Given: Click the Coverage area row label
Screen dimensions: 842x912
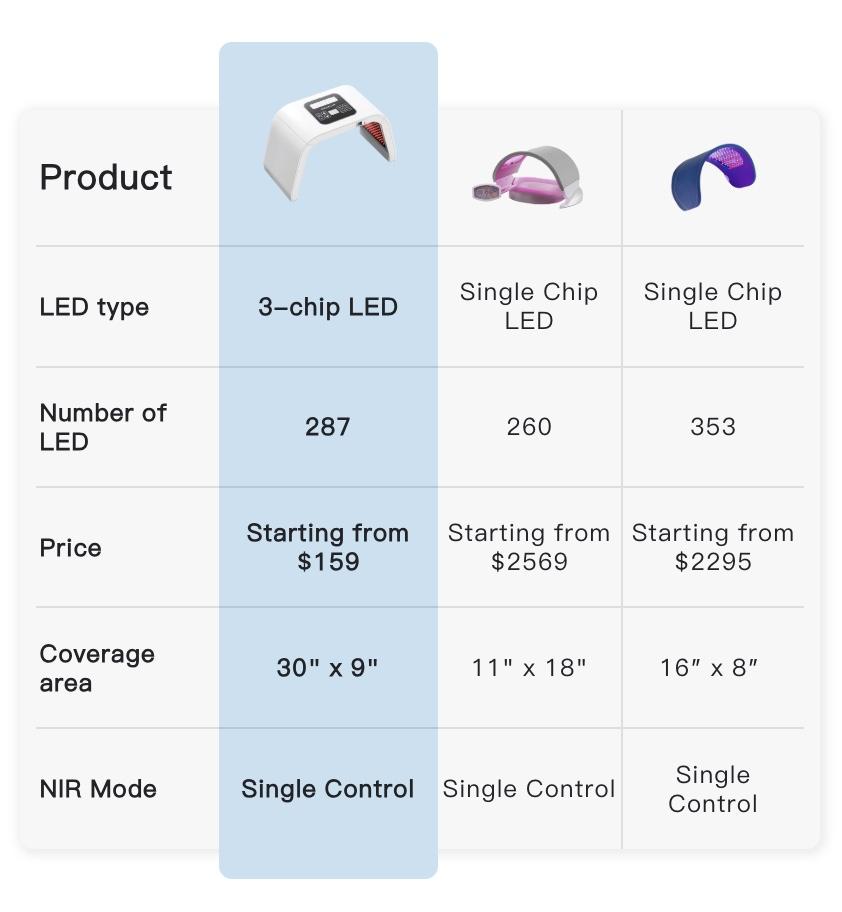Looking at the screenshot, I should click(97, 668).
